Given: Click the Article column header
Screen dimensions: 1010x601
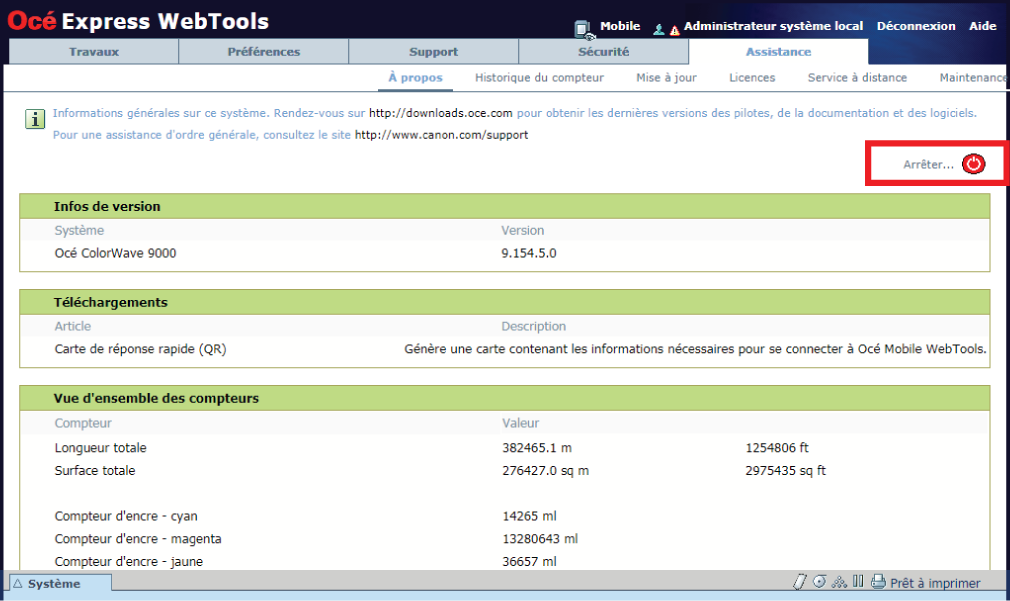Looking at the screenshot, I should pyautogui.click(x=72, y=326).
